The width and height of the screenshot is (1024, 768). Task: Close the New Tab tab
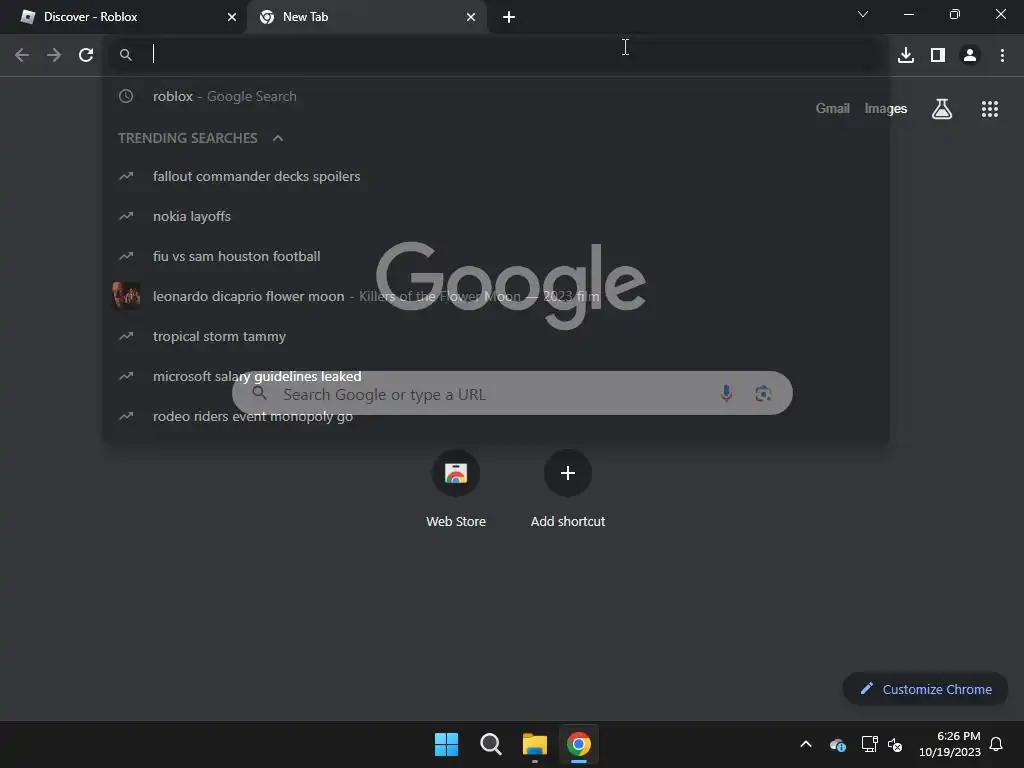[470, 17]
